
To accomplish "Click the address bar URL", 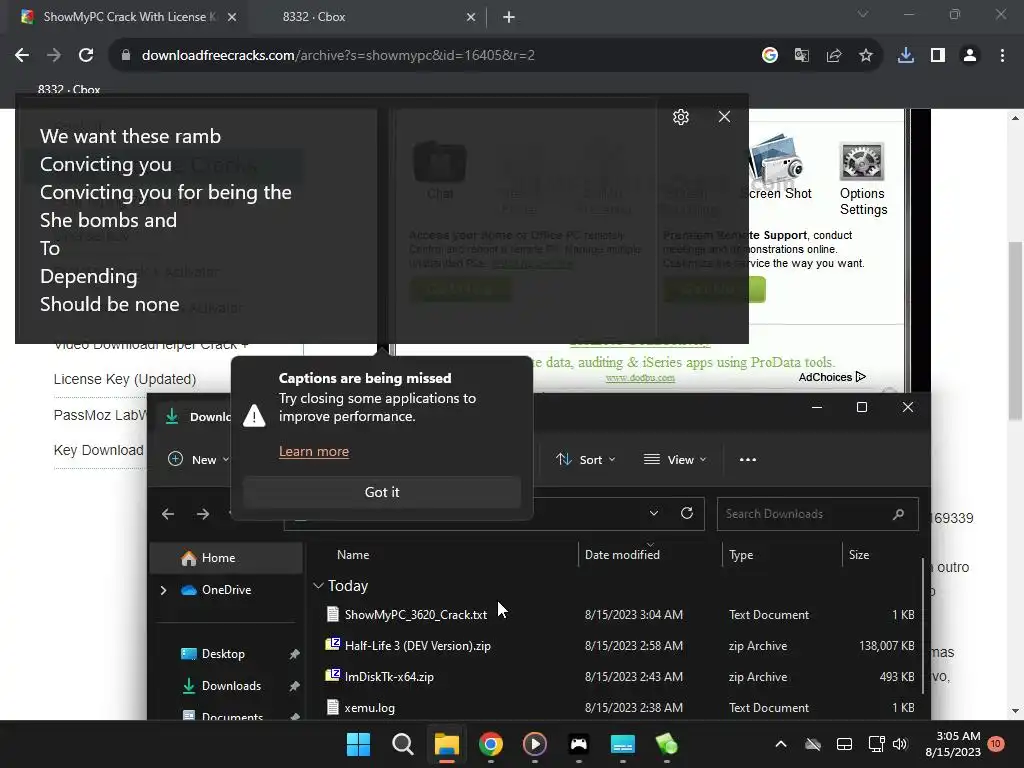I will click(x=338, y=56).
